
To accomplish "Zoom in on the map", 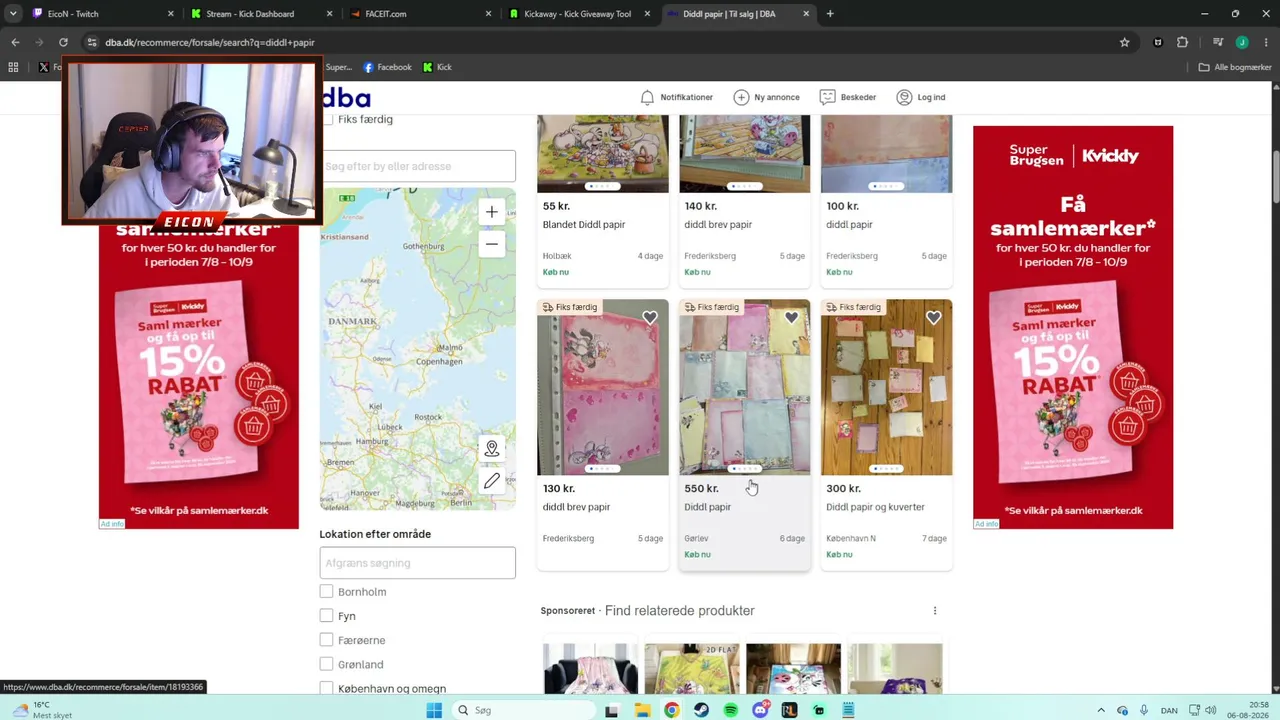I will click(x=491, y=212).
